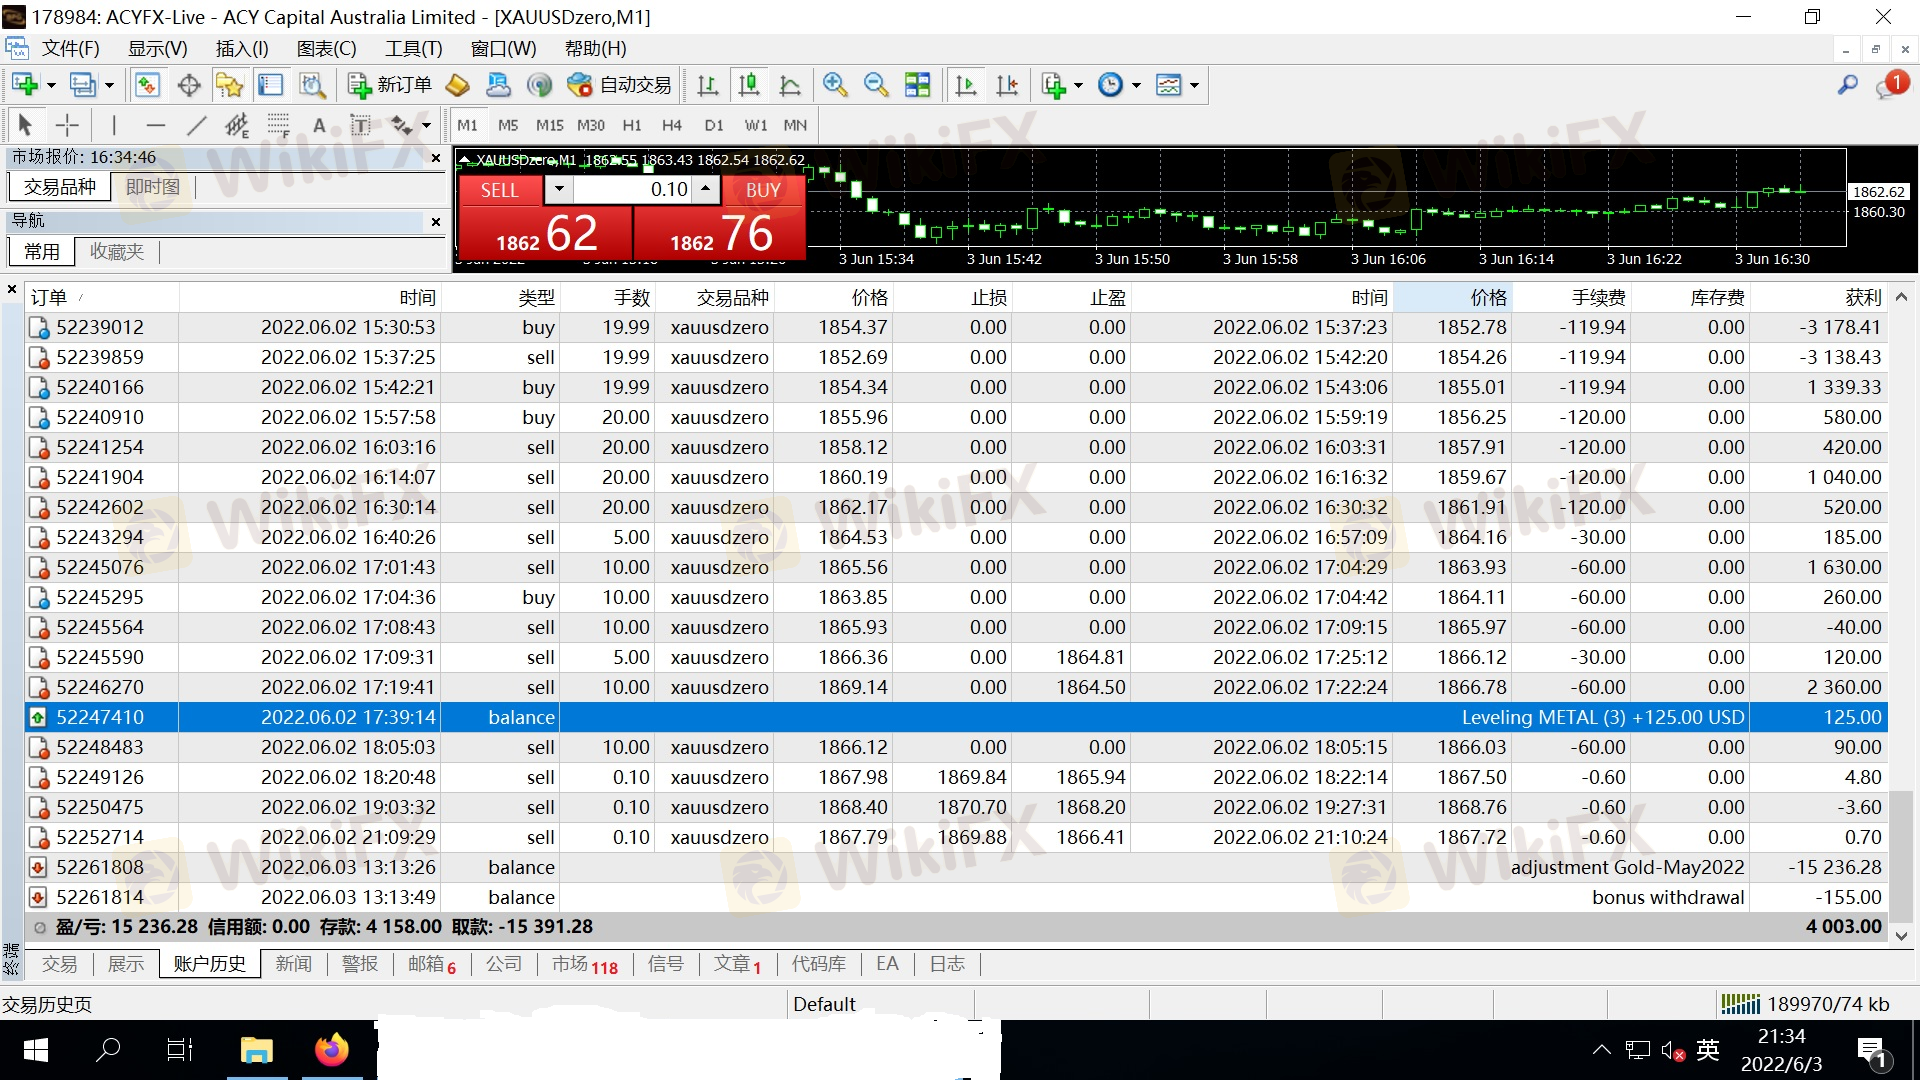Open the search magnifier icon
The image size is (1920, 1080).
click(1847, 85)
